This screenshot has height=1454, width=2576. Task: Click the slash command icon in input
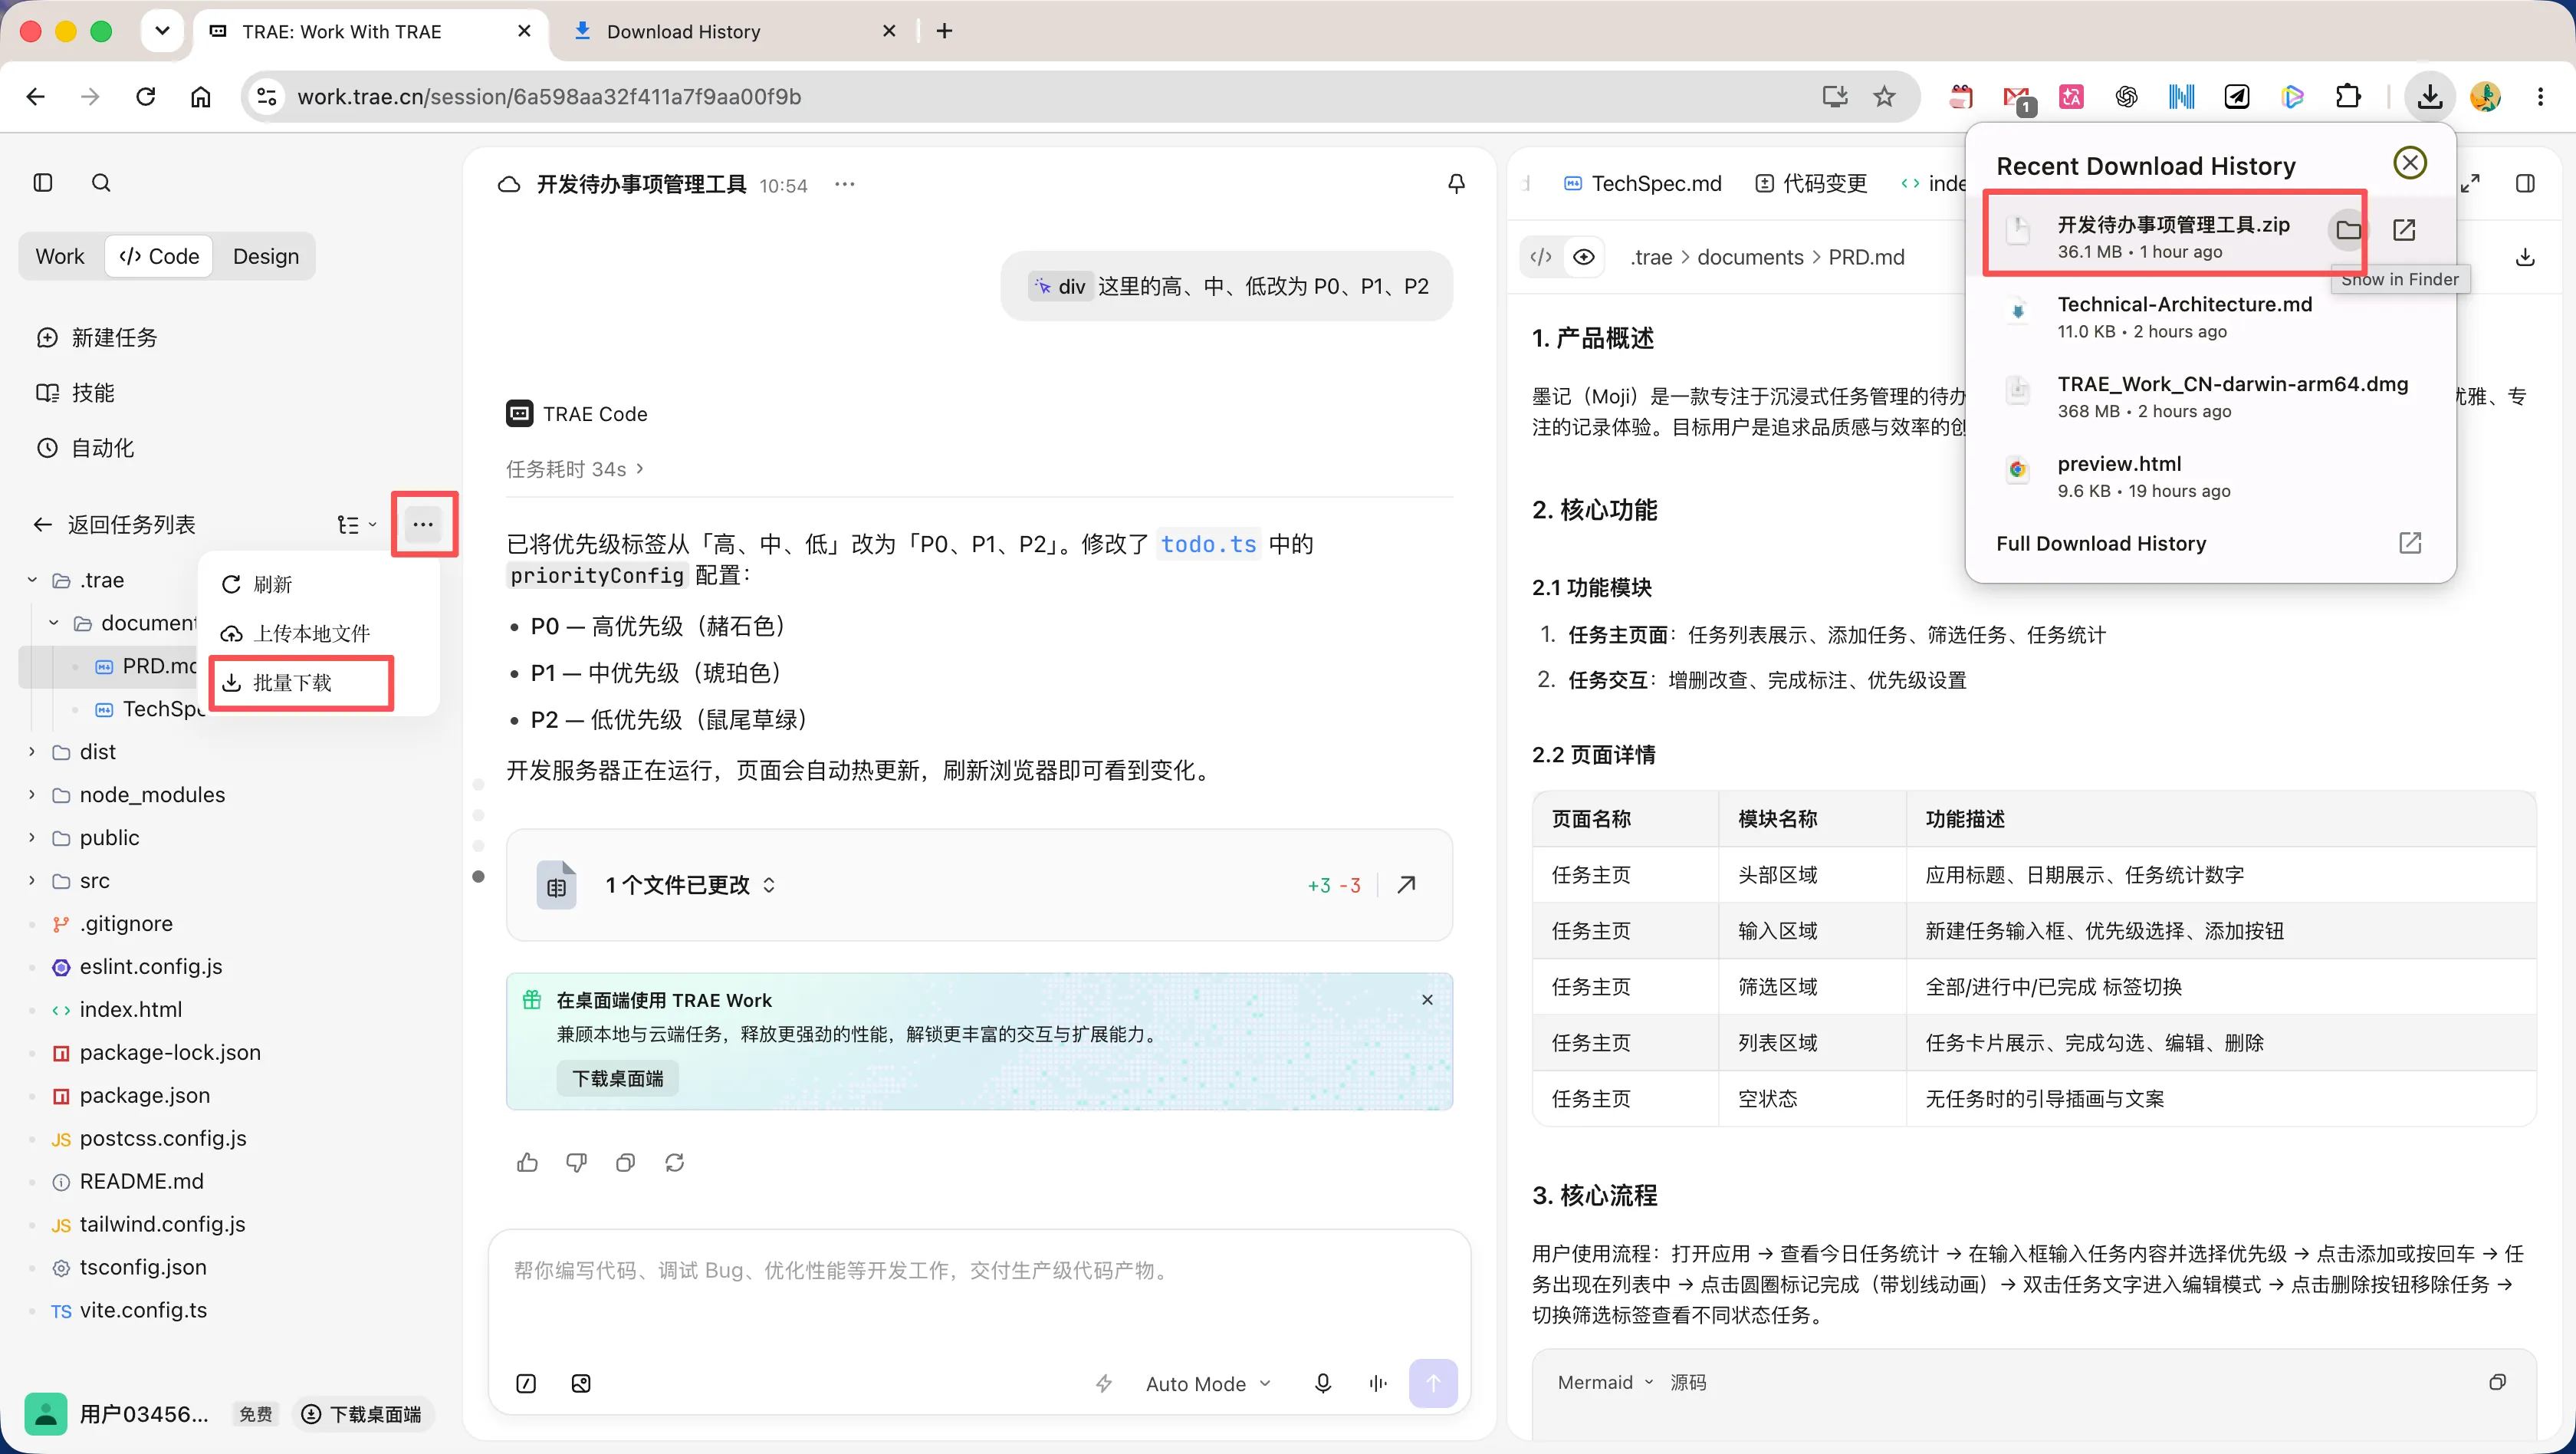(x=526, y=1384)
